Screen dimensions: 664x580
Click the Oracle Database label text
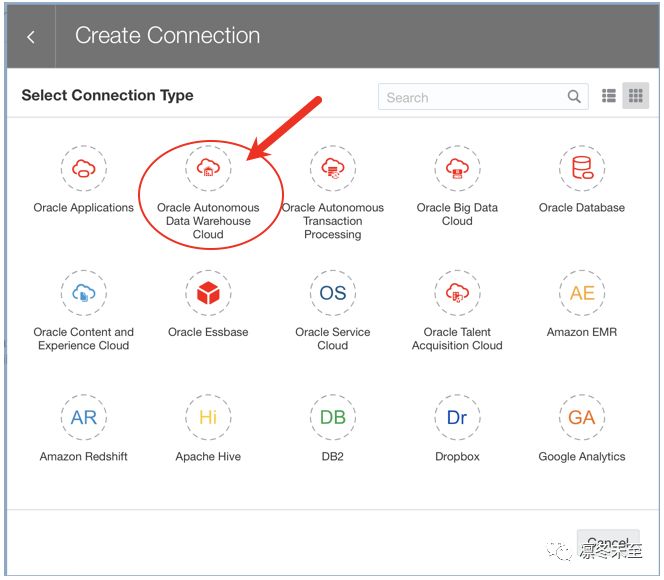[x=582, y=208]
